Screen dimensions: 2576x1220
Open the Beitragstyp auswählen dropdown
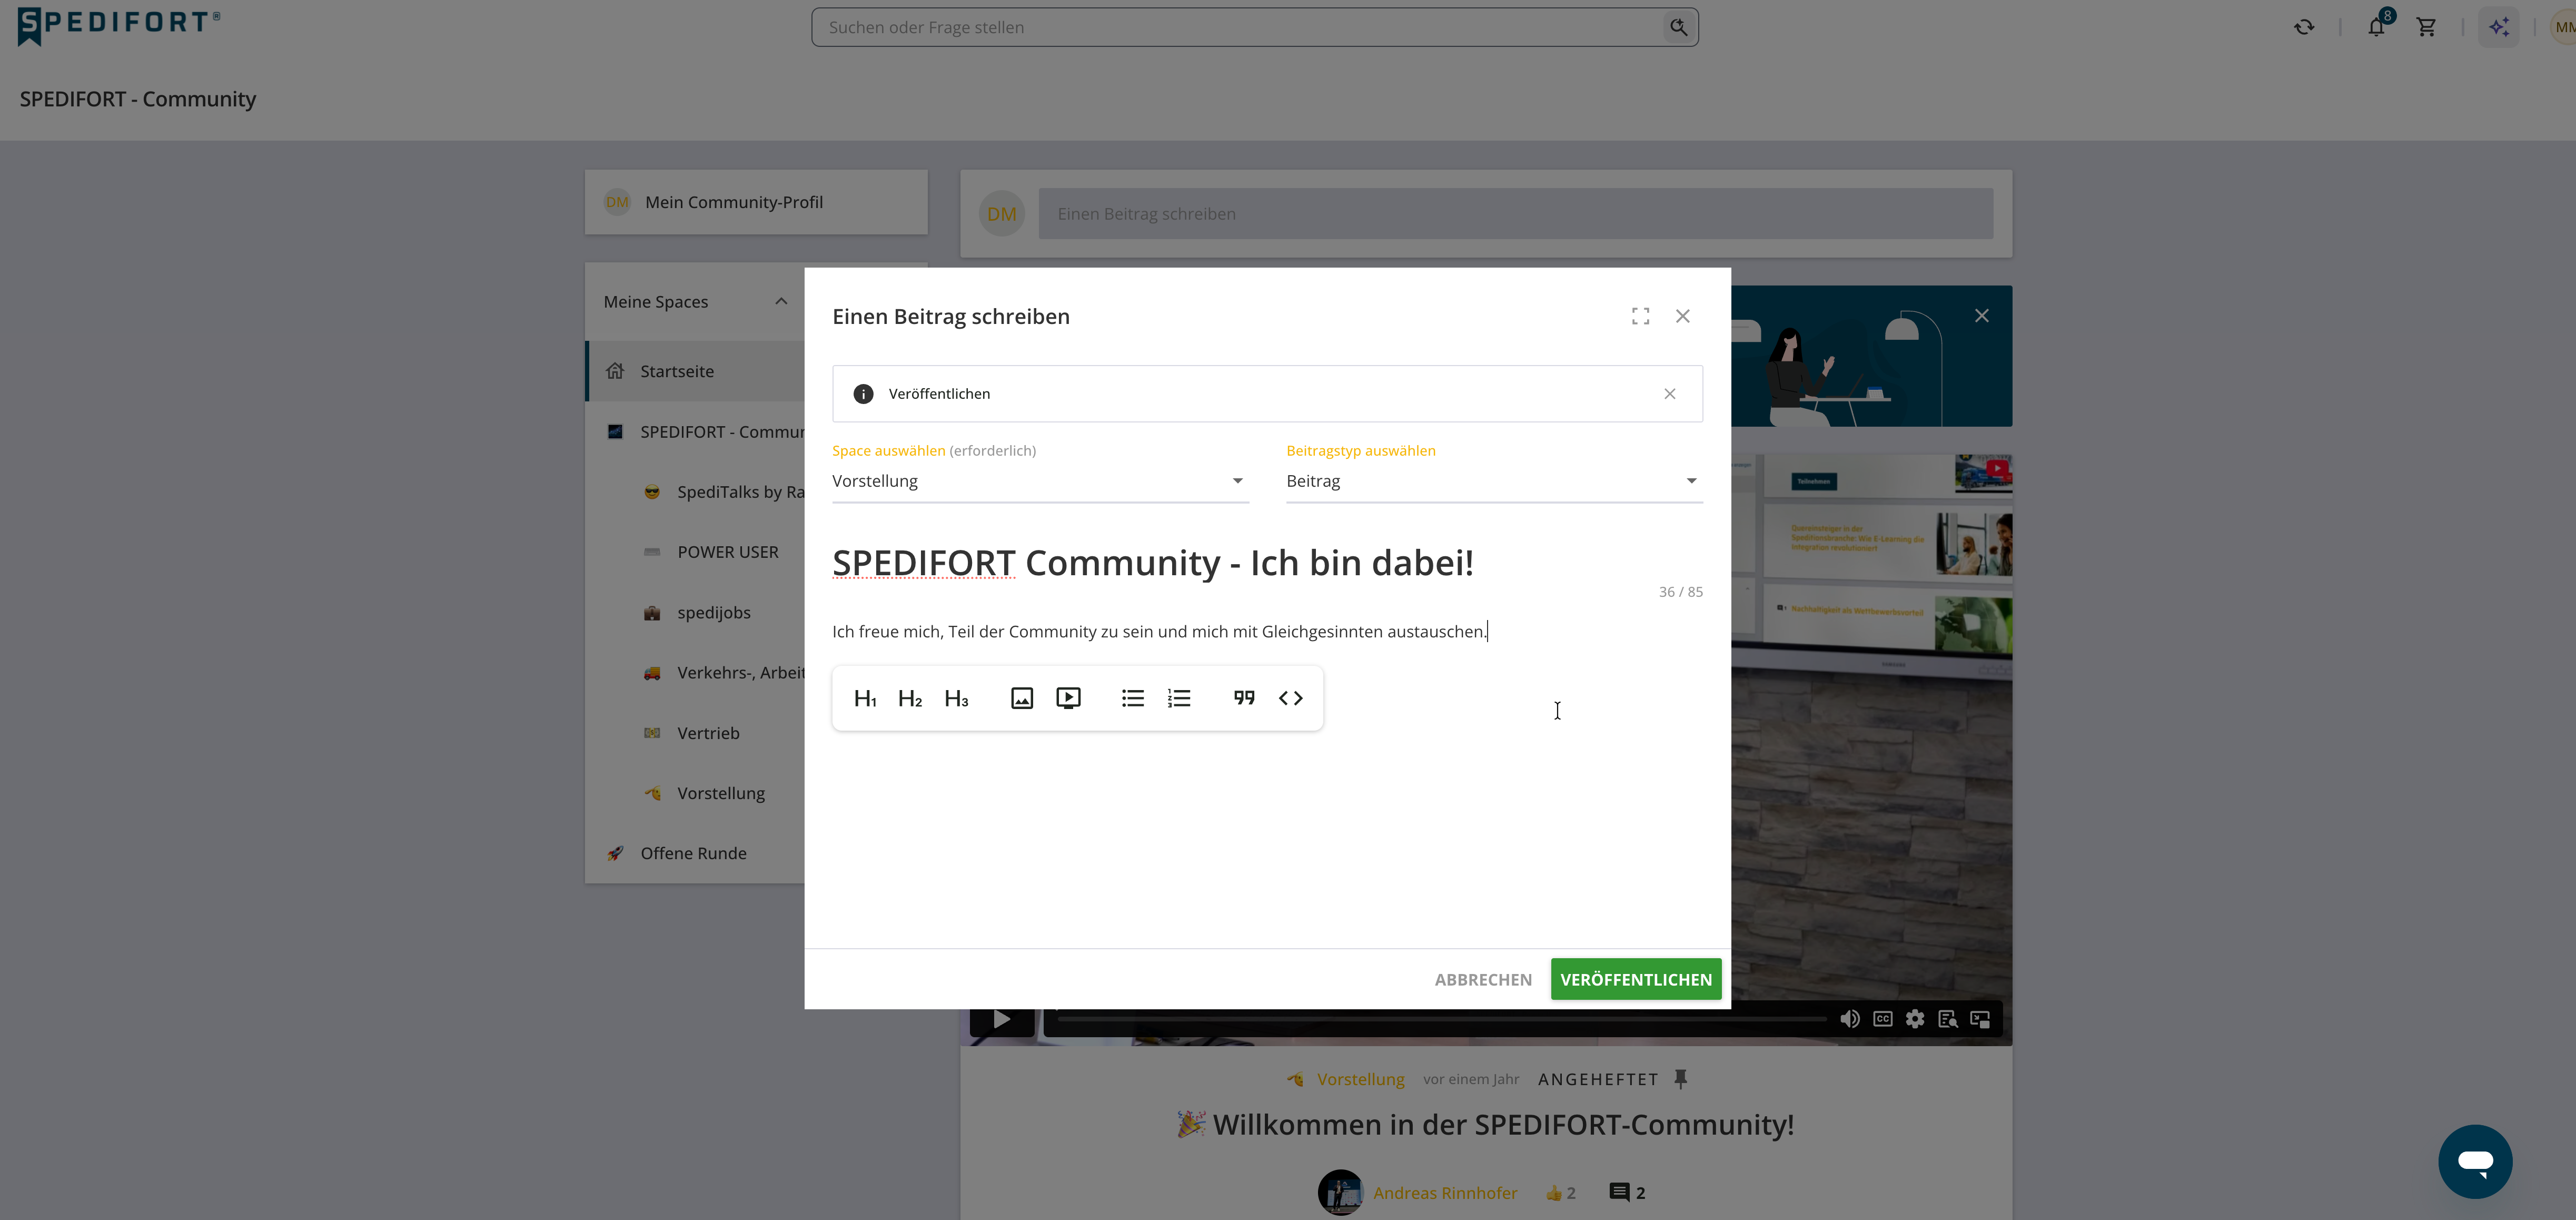click(x=1494, y=481)
